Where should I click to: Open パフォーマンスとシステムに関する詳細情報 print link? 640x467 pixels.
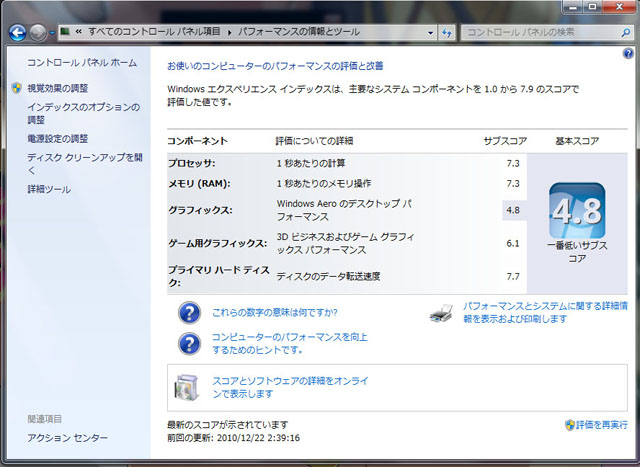click(545, 312)
